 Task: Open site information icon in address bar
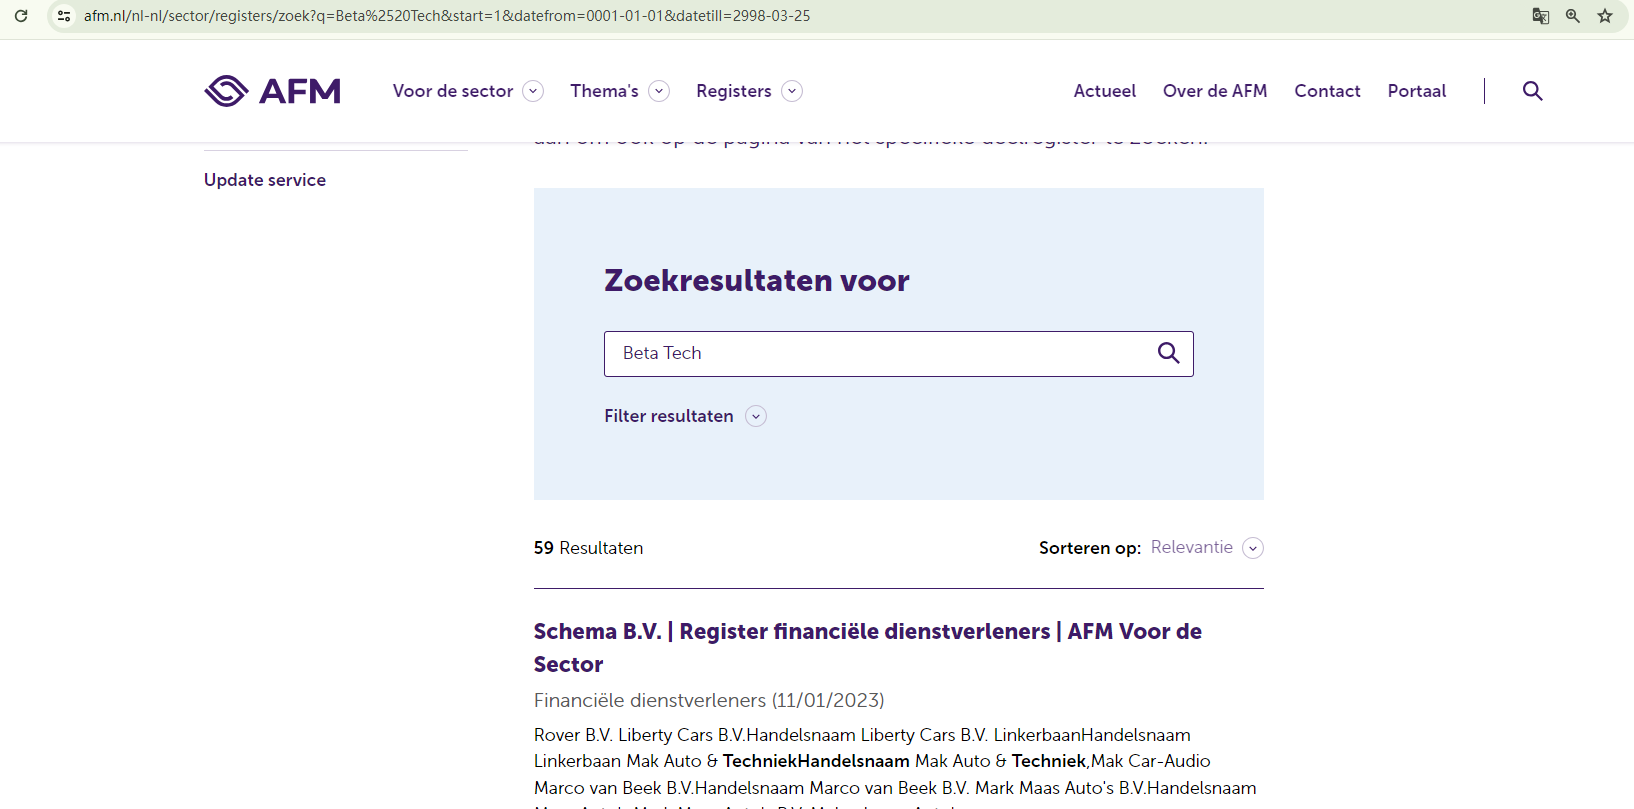pos(64,16)
